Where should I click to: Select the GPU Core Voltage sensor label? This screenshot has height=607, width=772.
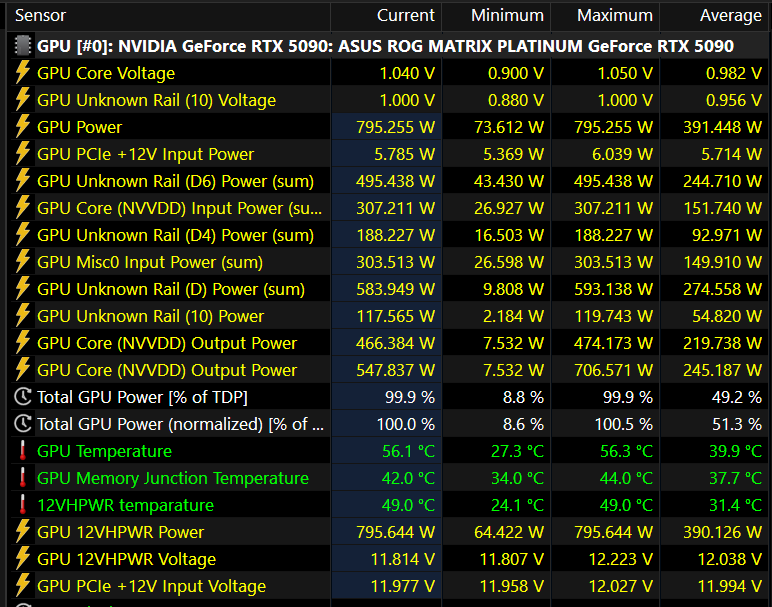tap(106, 73)
